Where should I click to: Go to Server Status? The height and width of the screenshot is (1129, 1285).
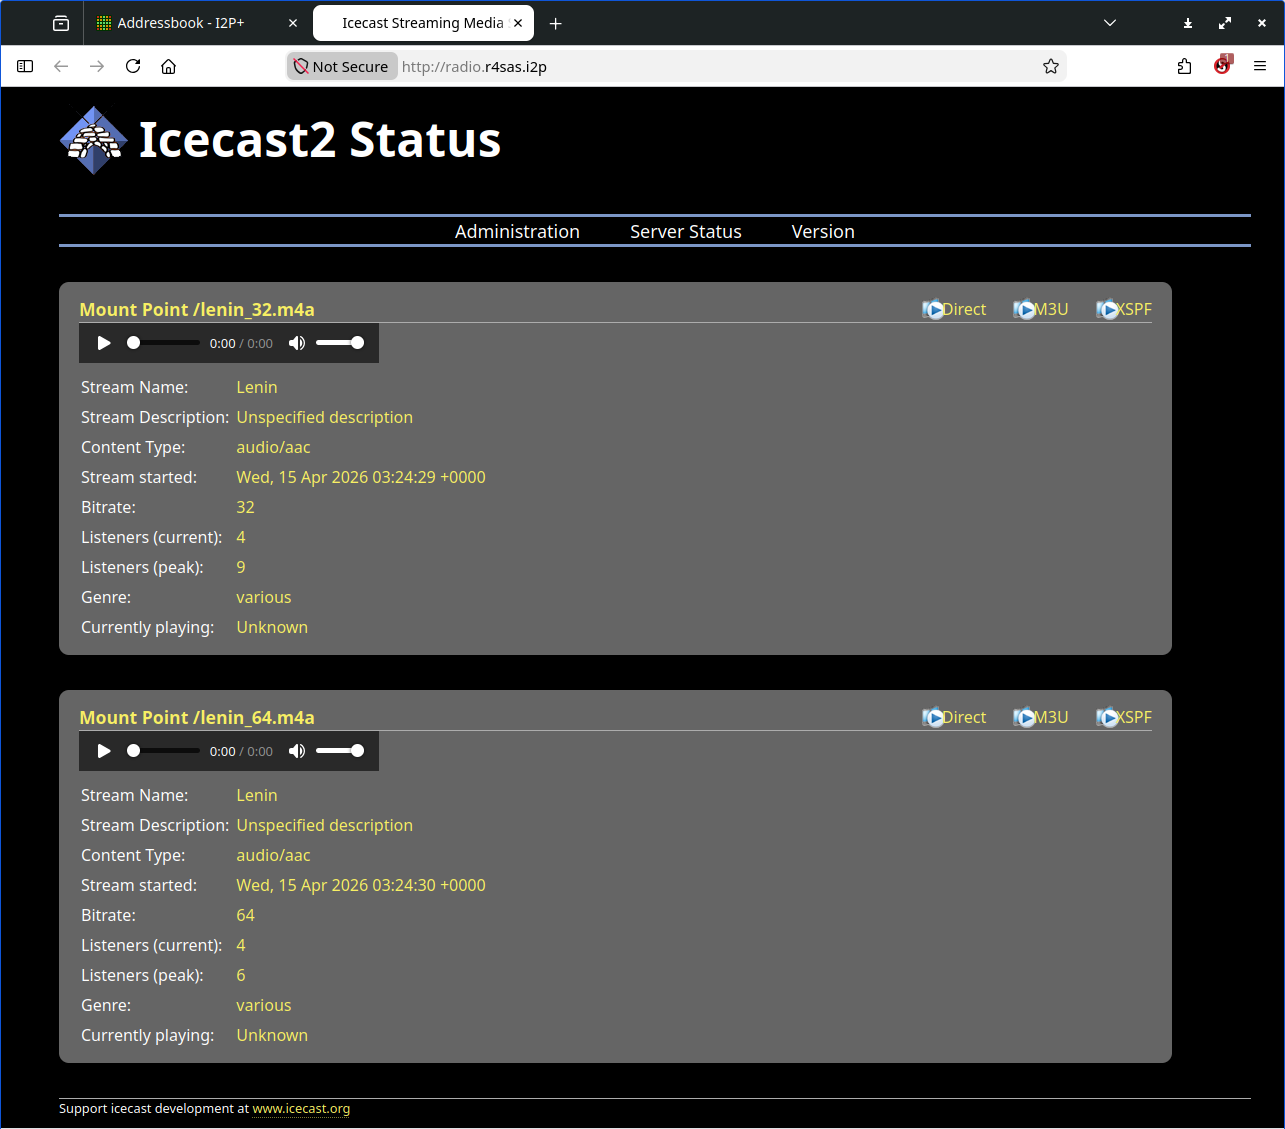pos(686,232)
